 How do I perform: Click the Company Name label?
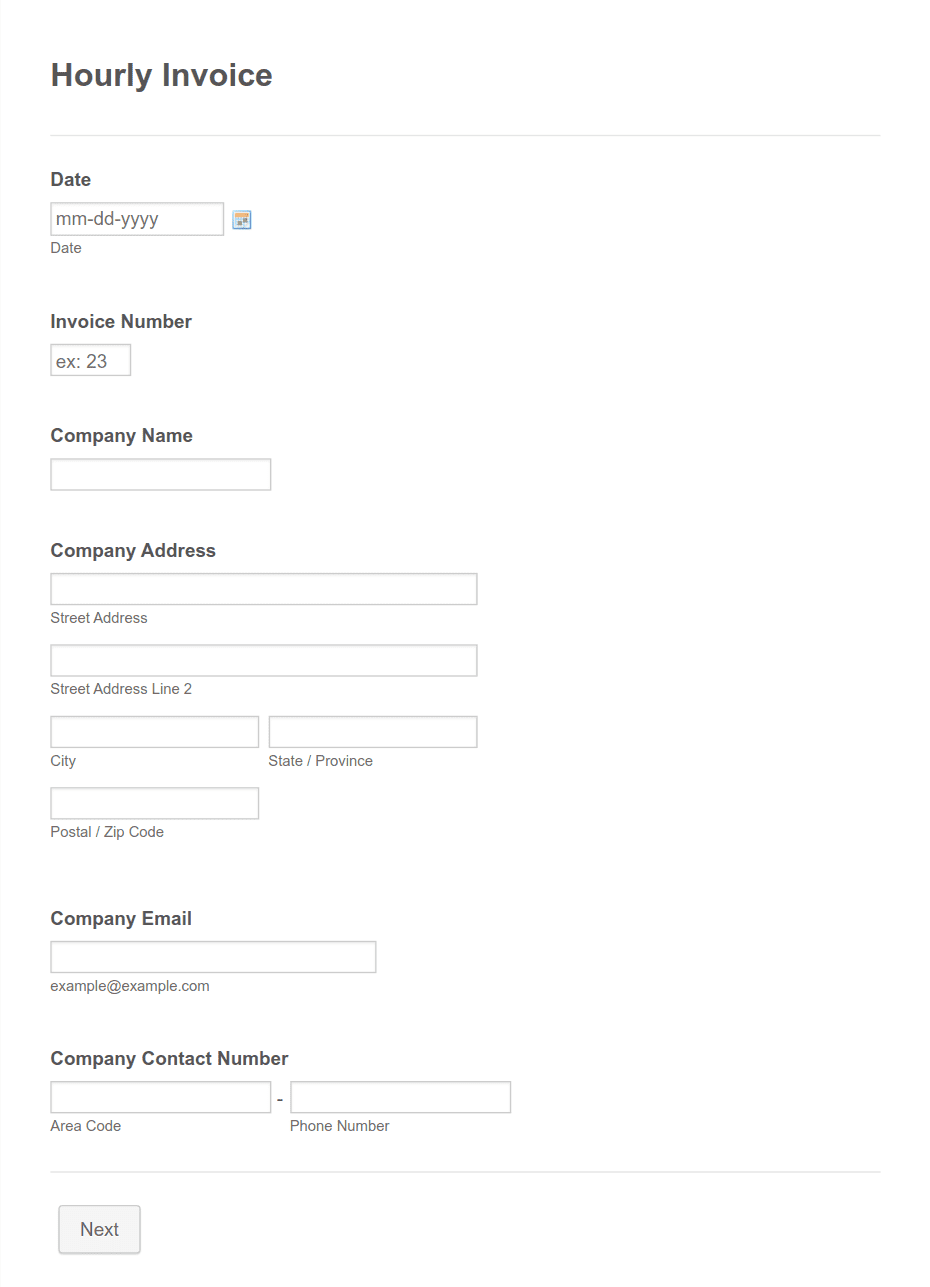click(121, 436)
